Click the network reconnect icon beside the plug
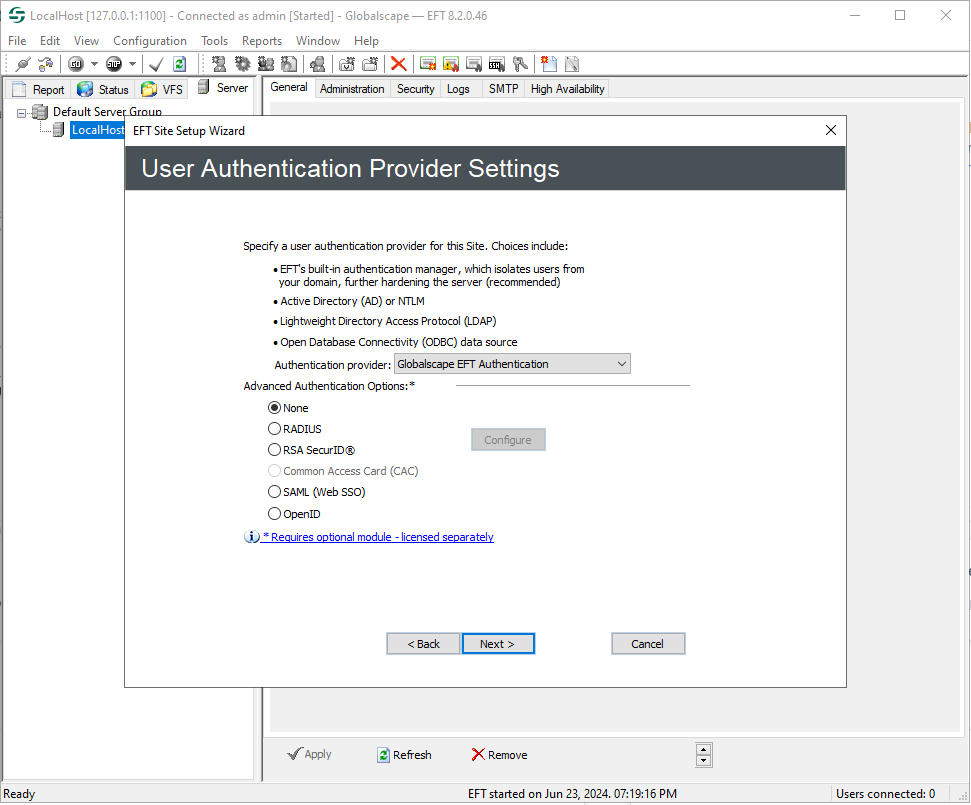The width and height of the screenshot is (971, 805). pos(45,64)
